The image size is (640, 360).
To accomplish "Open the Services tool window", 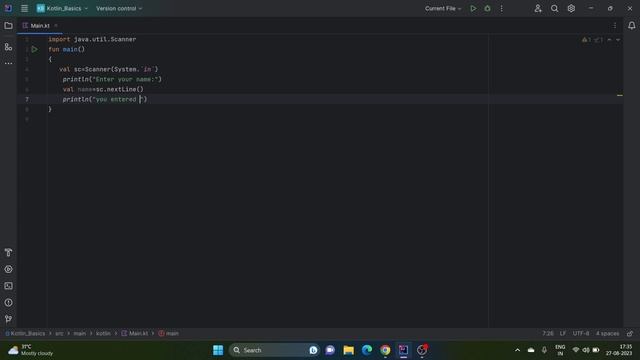I will click(x=8, y=269).
